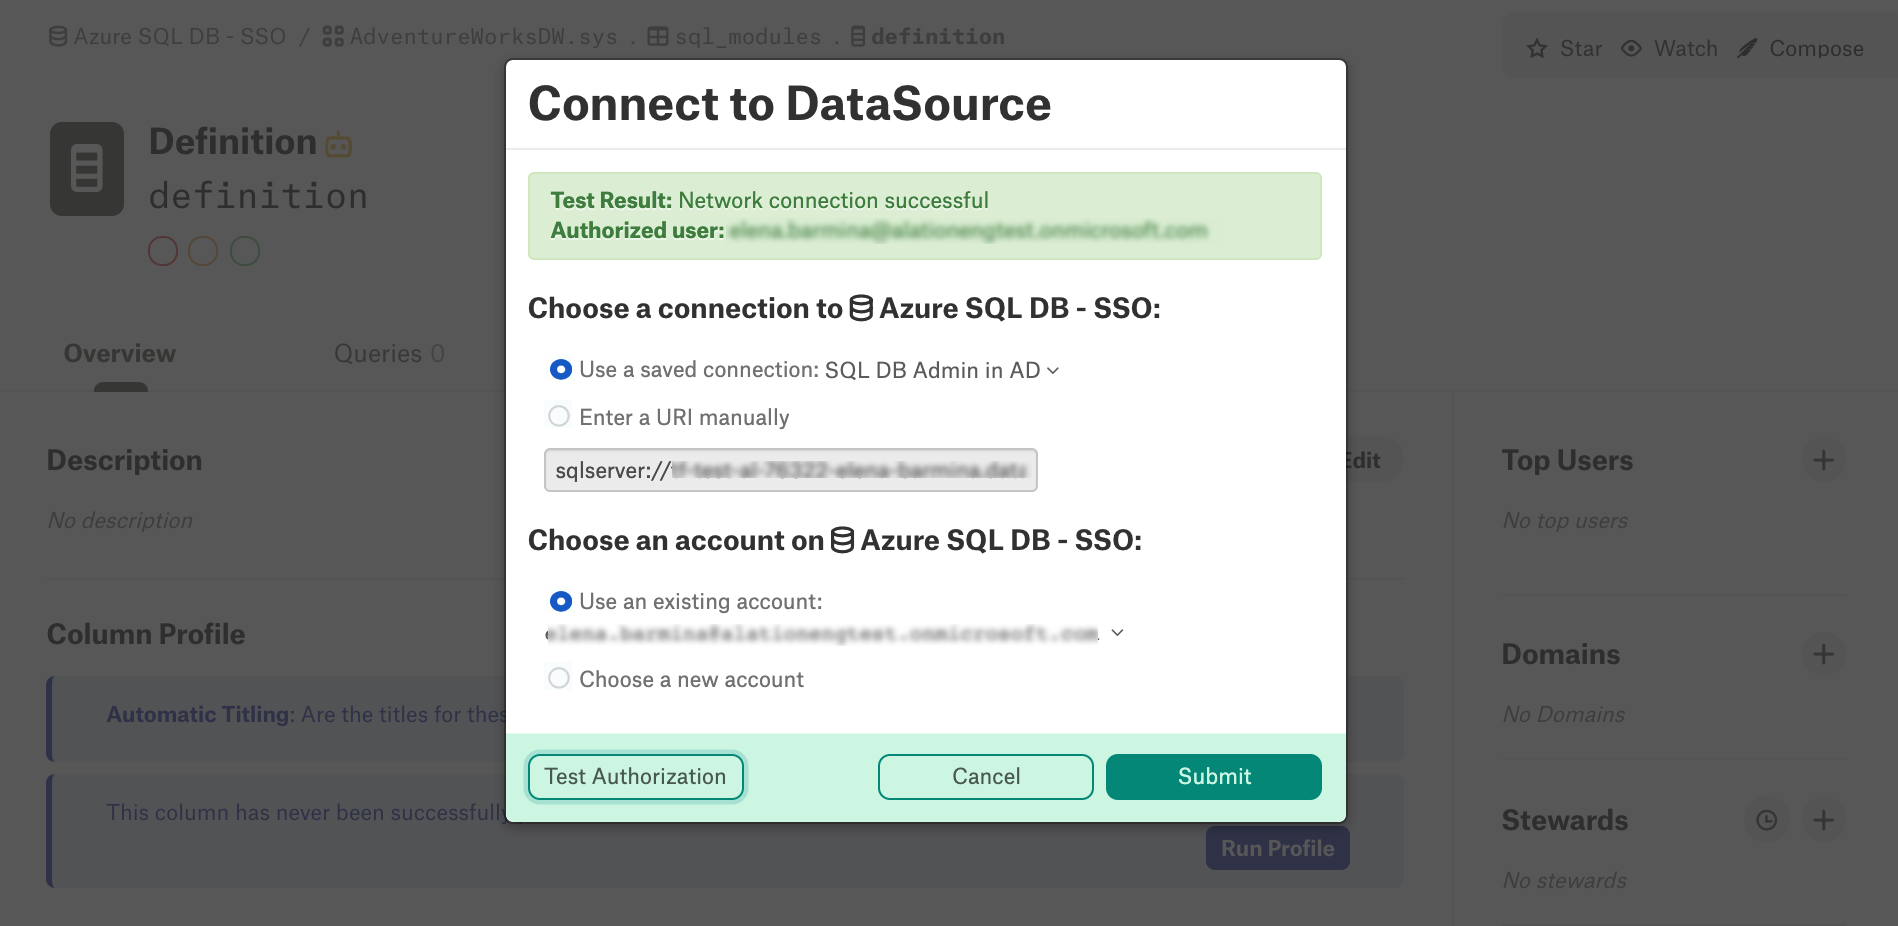Click the robot icon next to Definition title
1898x926 pixels.
coord(339,146)
